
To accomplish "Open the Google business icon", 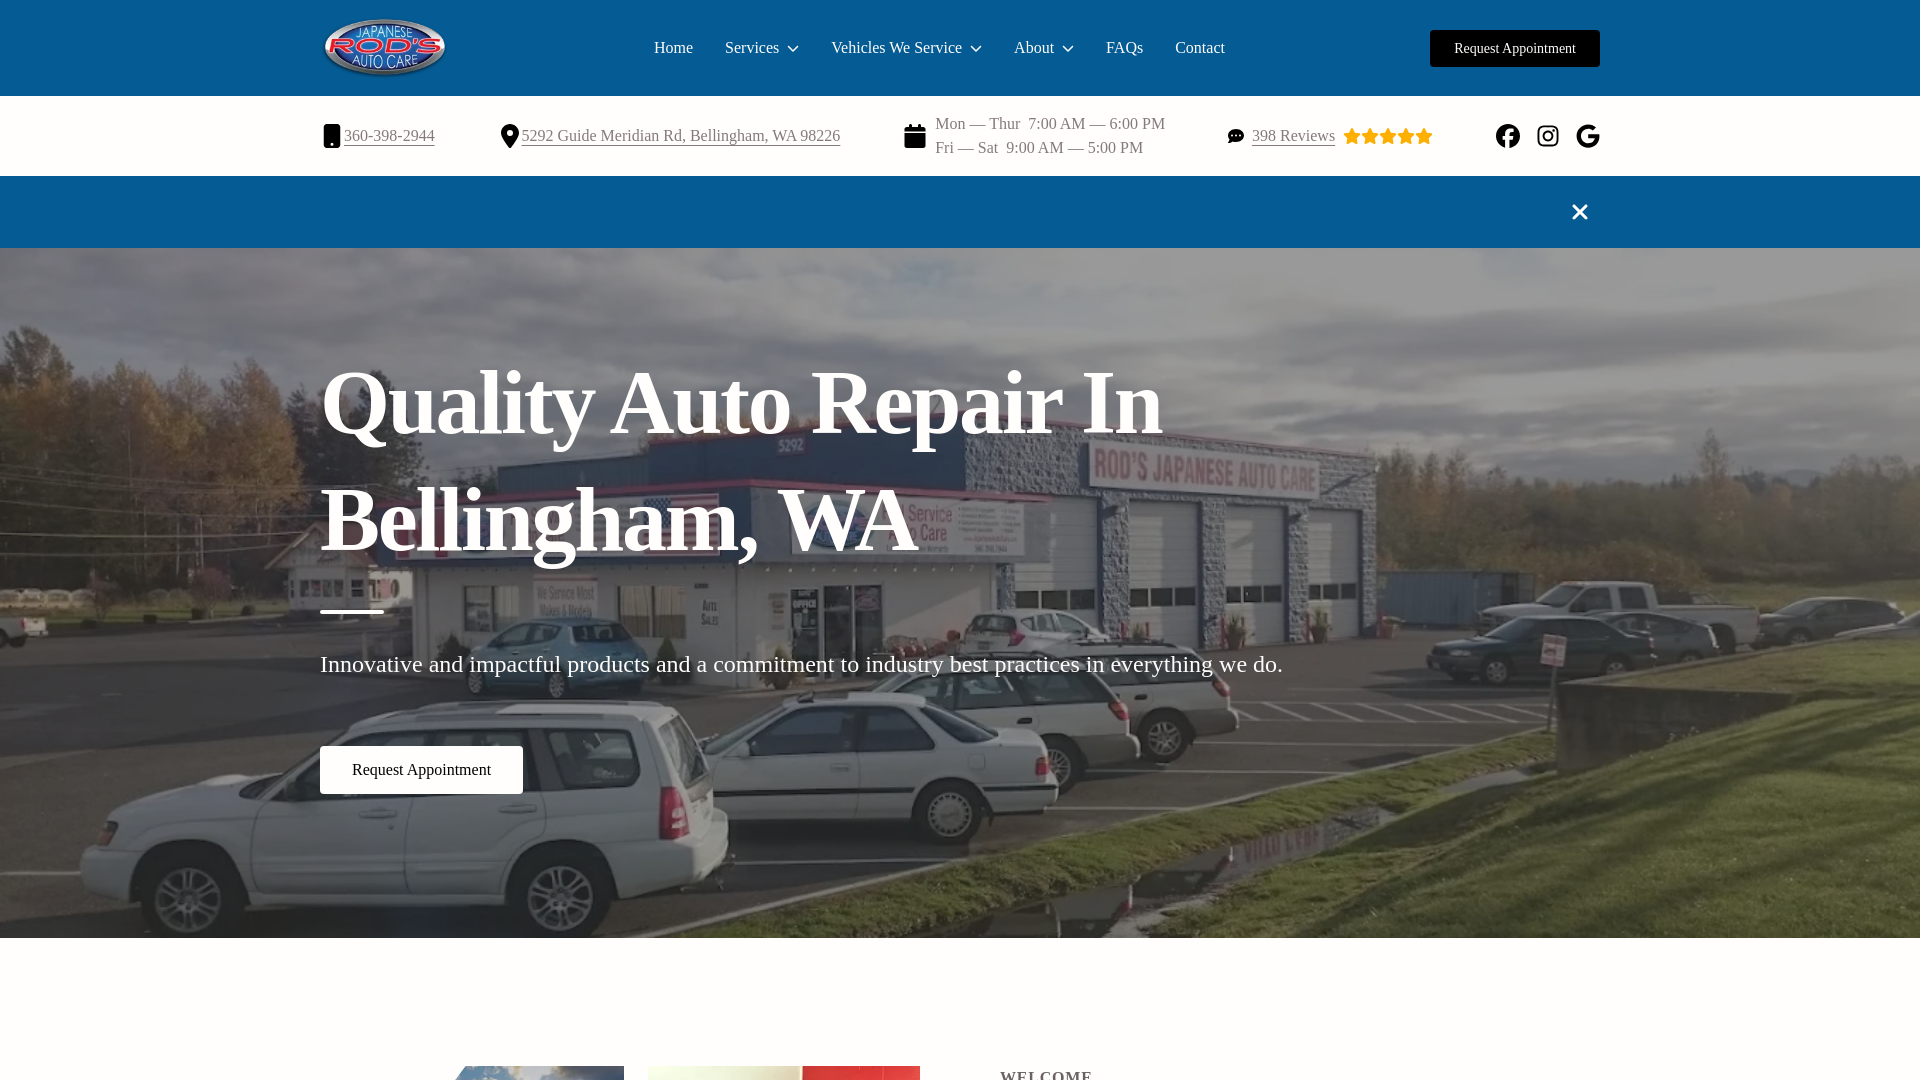I will (x=1587, y=136).
